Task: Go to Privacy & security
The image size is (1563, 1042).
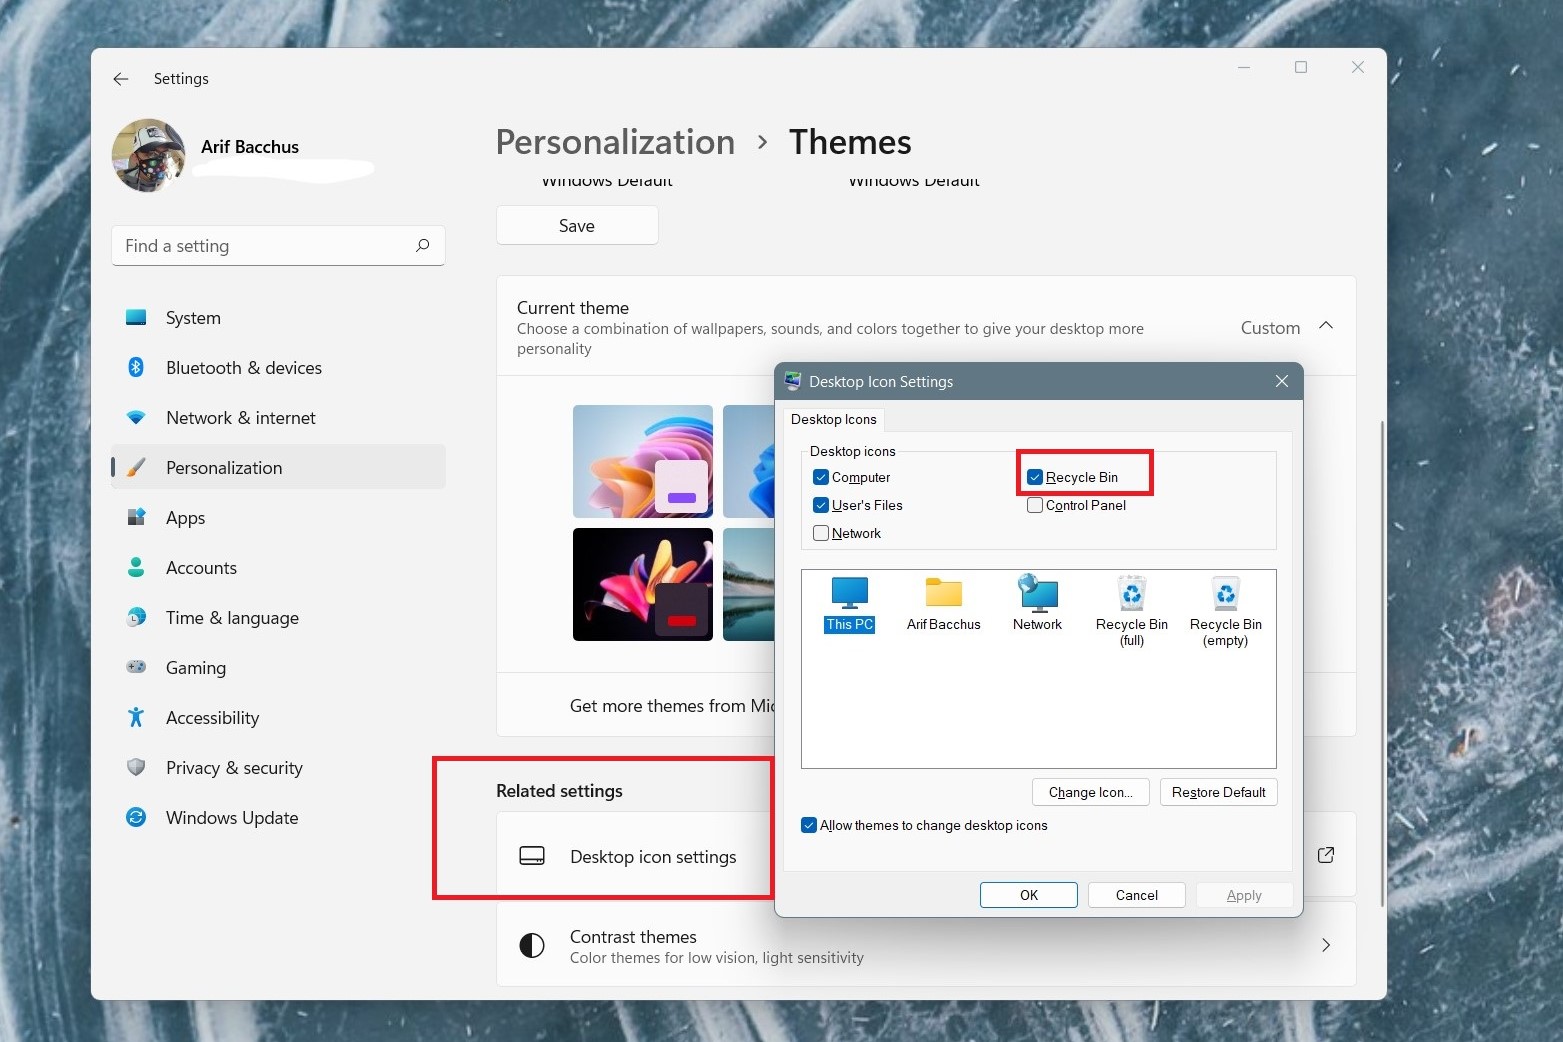Action: coord(278,768)
